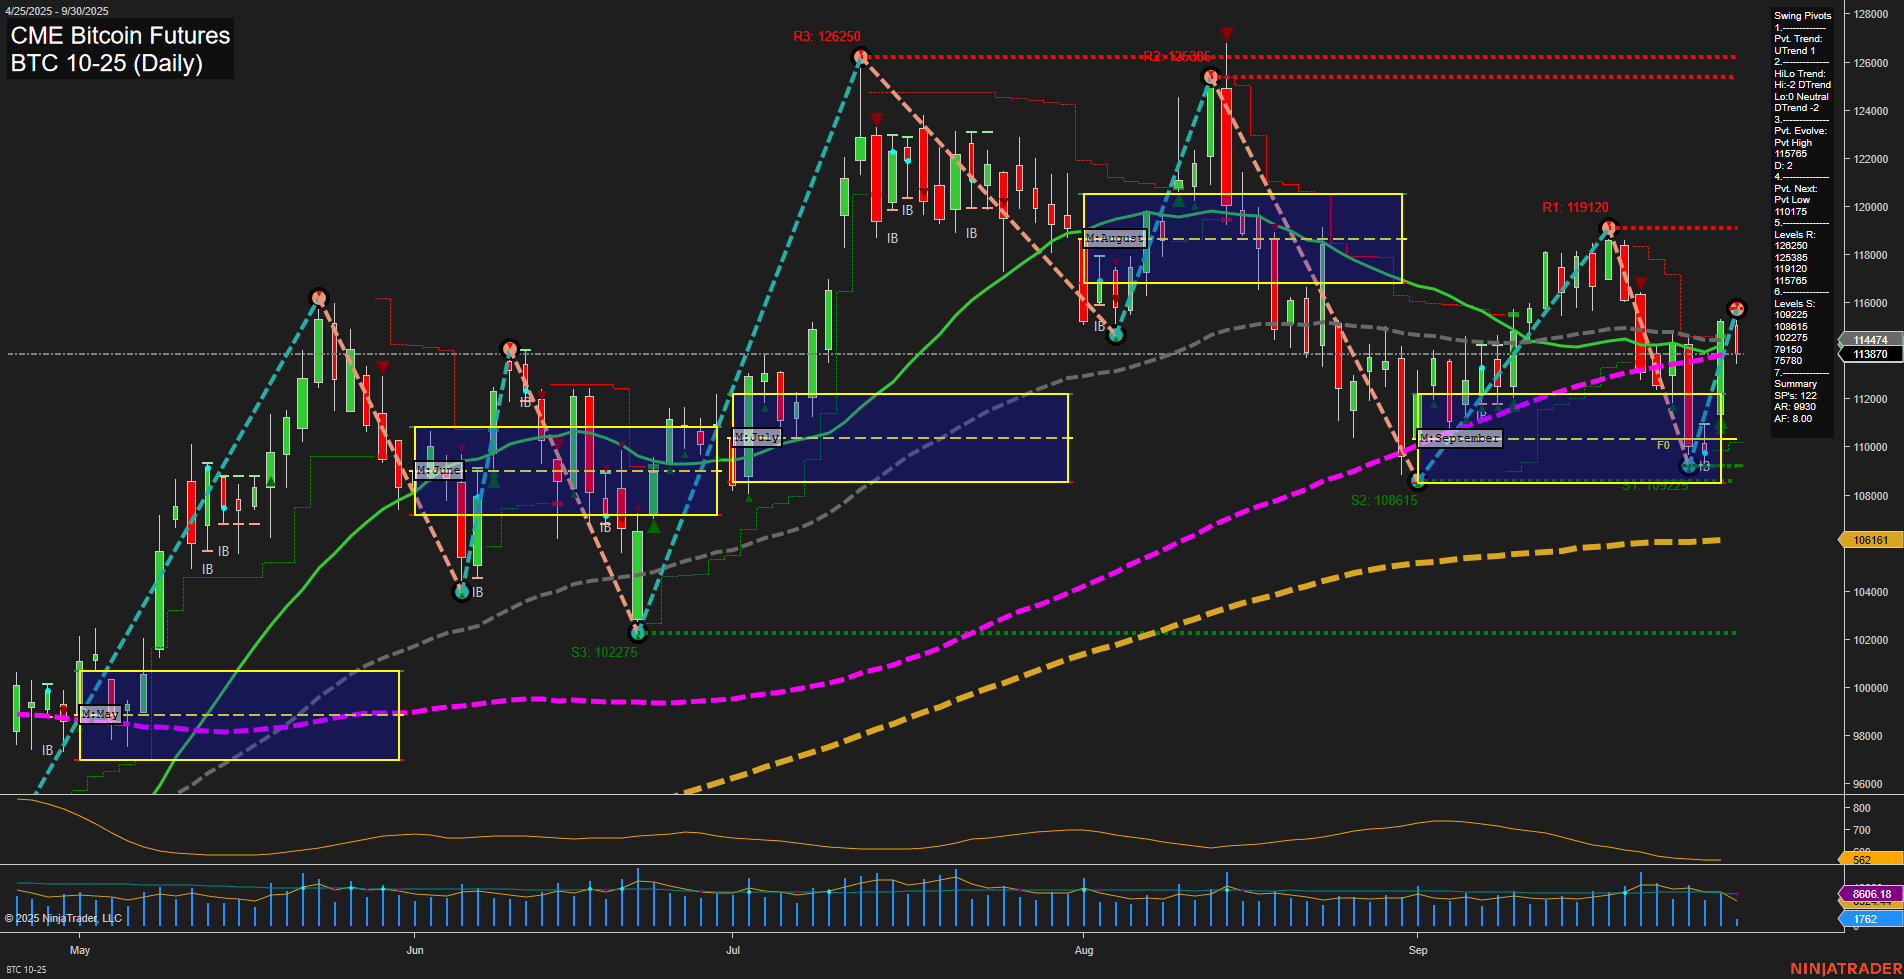Click the 2025 NinjaTrader LLC copyright text

click(64, 917)
